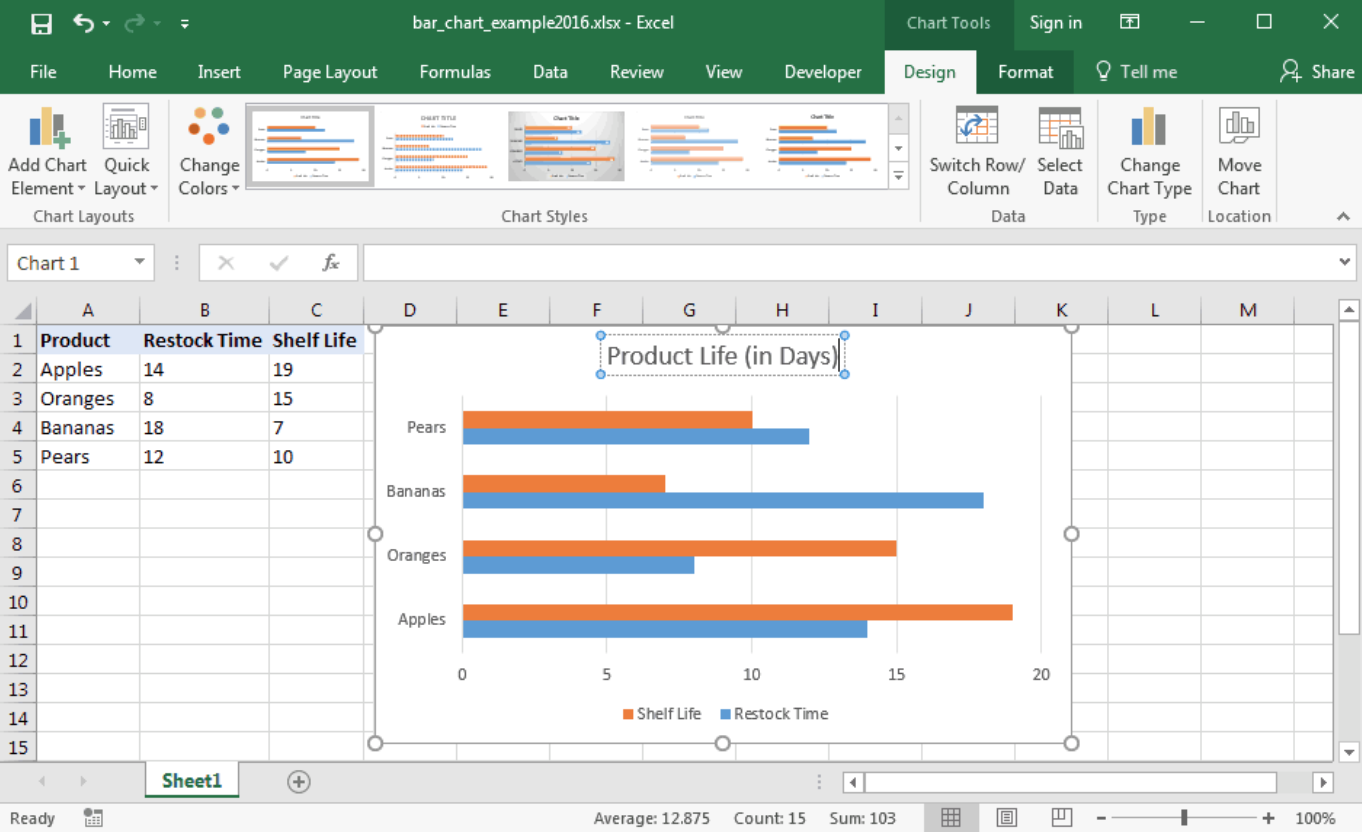Open the Name Box dropdown arrow

140,263
